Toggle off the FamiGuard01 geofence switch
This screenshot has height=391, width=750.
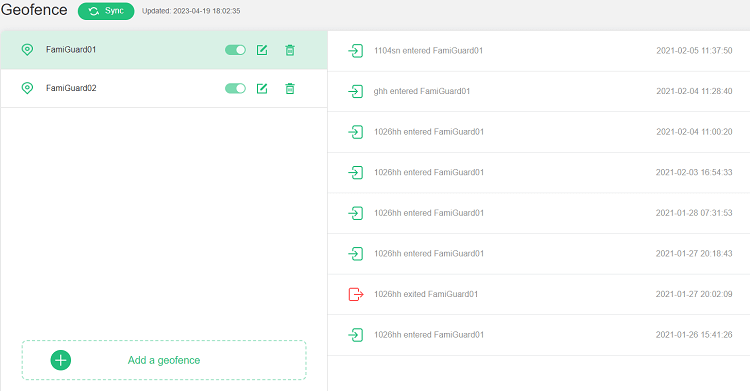click(x=235, y=50)
